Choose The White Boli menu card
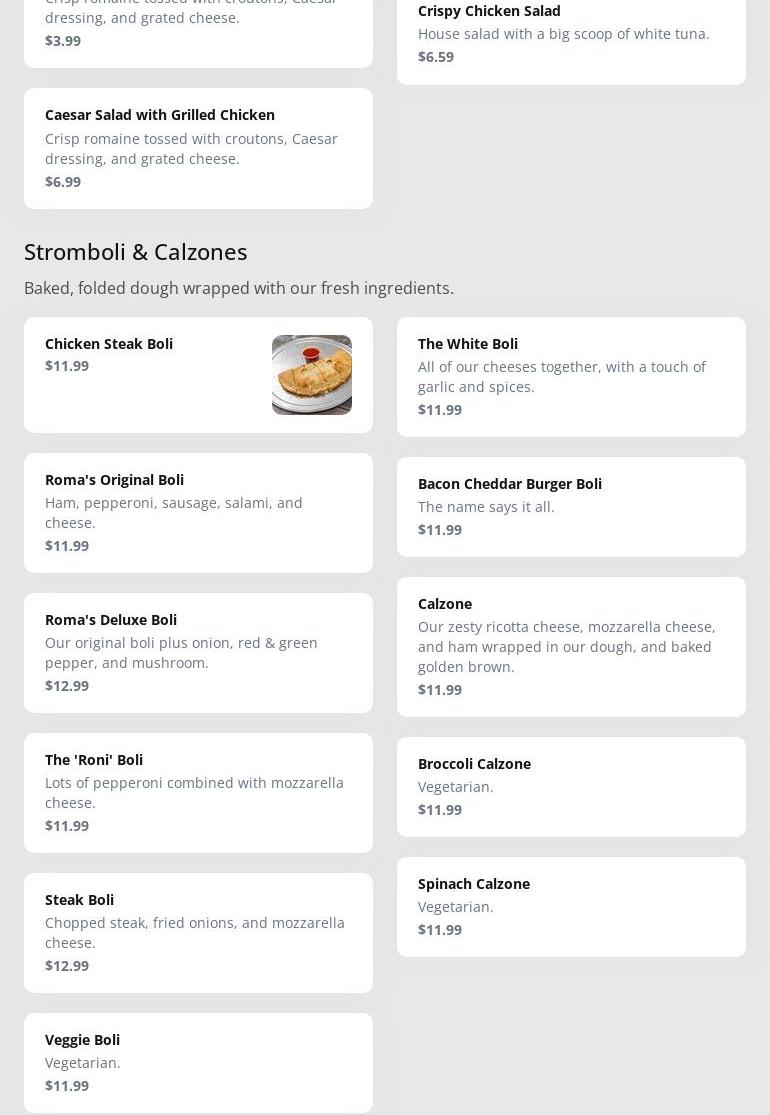Viewport: 770px width, 1115px height. point(571,377)
